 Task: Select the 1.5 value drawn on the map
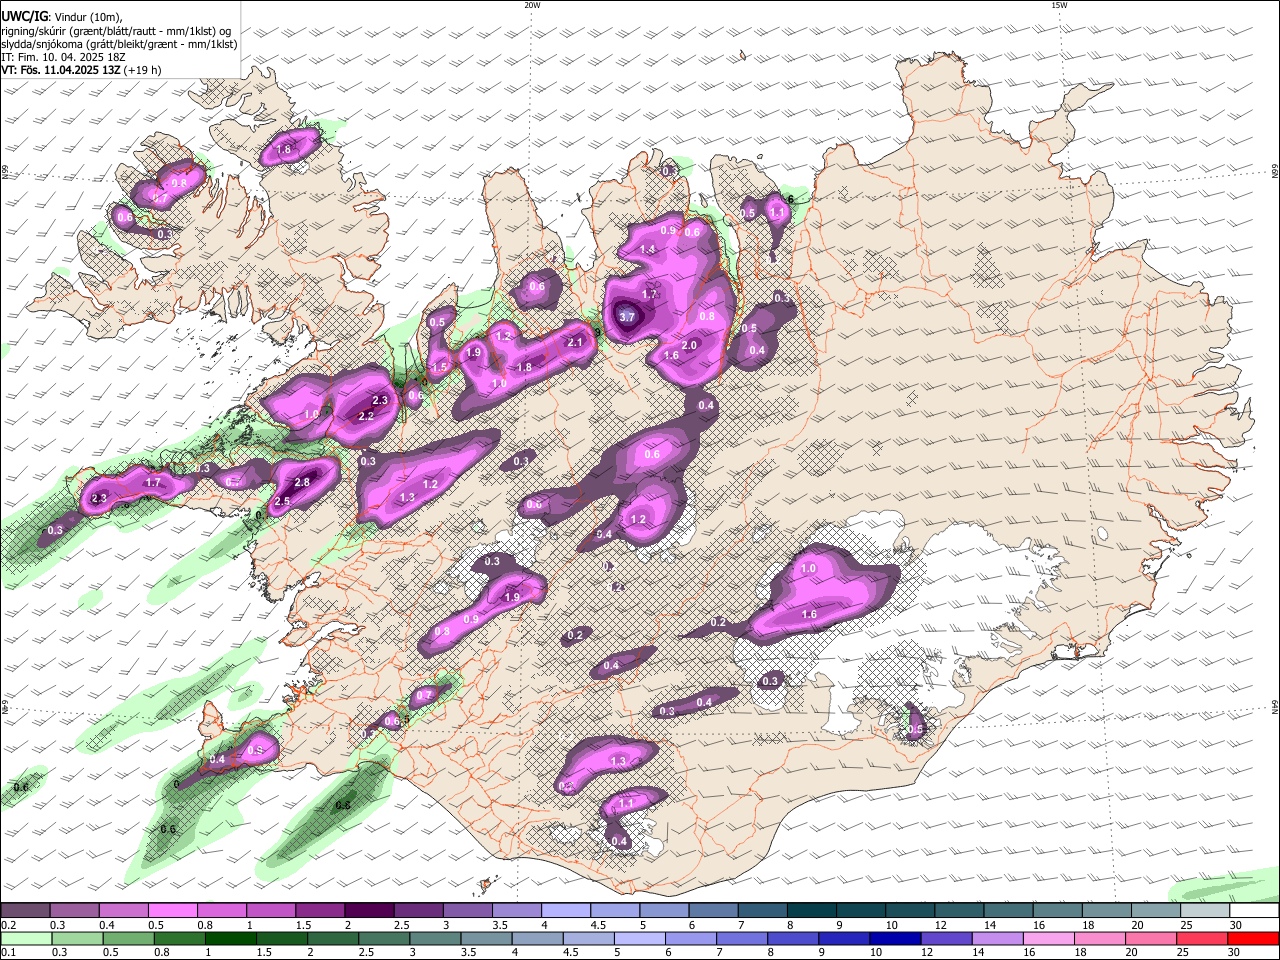[439, 367]
